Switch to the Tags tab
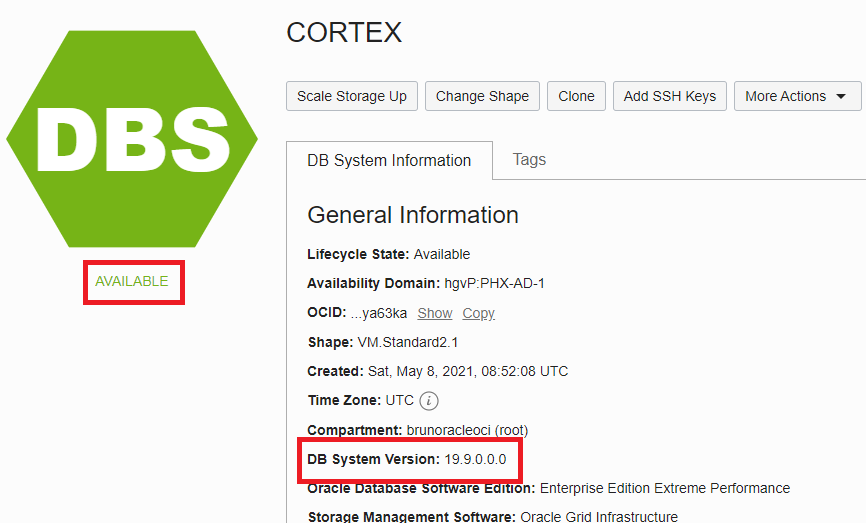The width and height of the screenshot is (866, 523). (x=529, y=160)
